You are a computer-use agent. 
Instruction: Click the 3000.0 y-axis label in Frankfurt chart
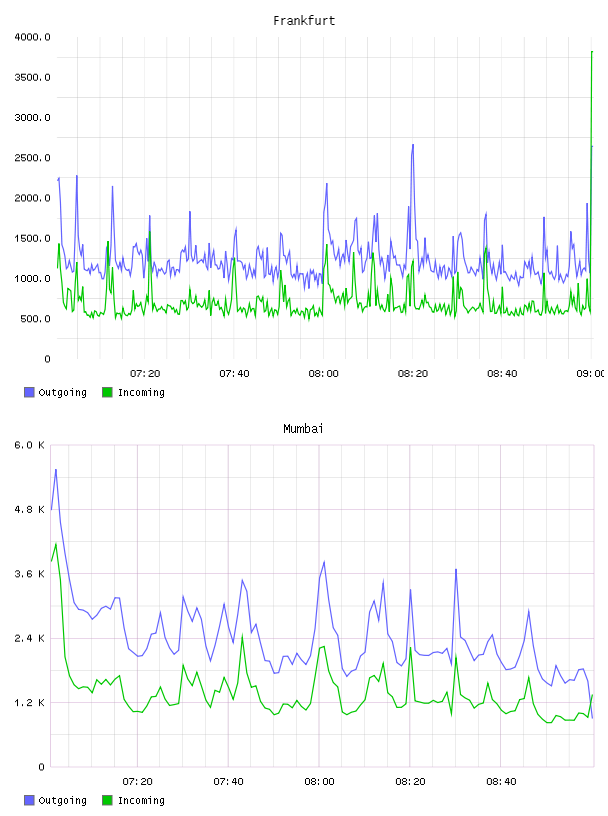(33, 118)
